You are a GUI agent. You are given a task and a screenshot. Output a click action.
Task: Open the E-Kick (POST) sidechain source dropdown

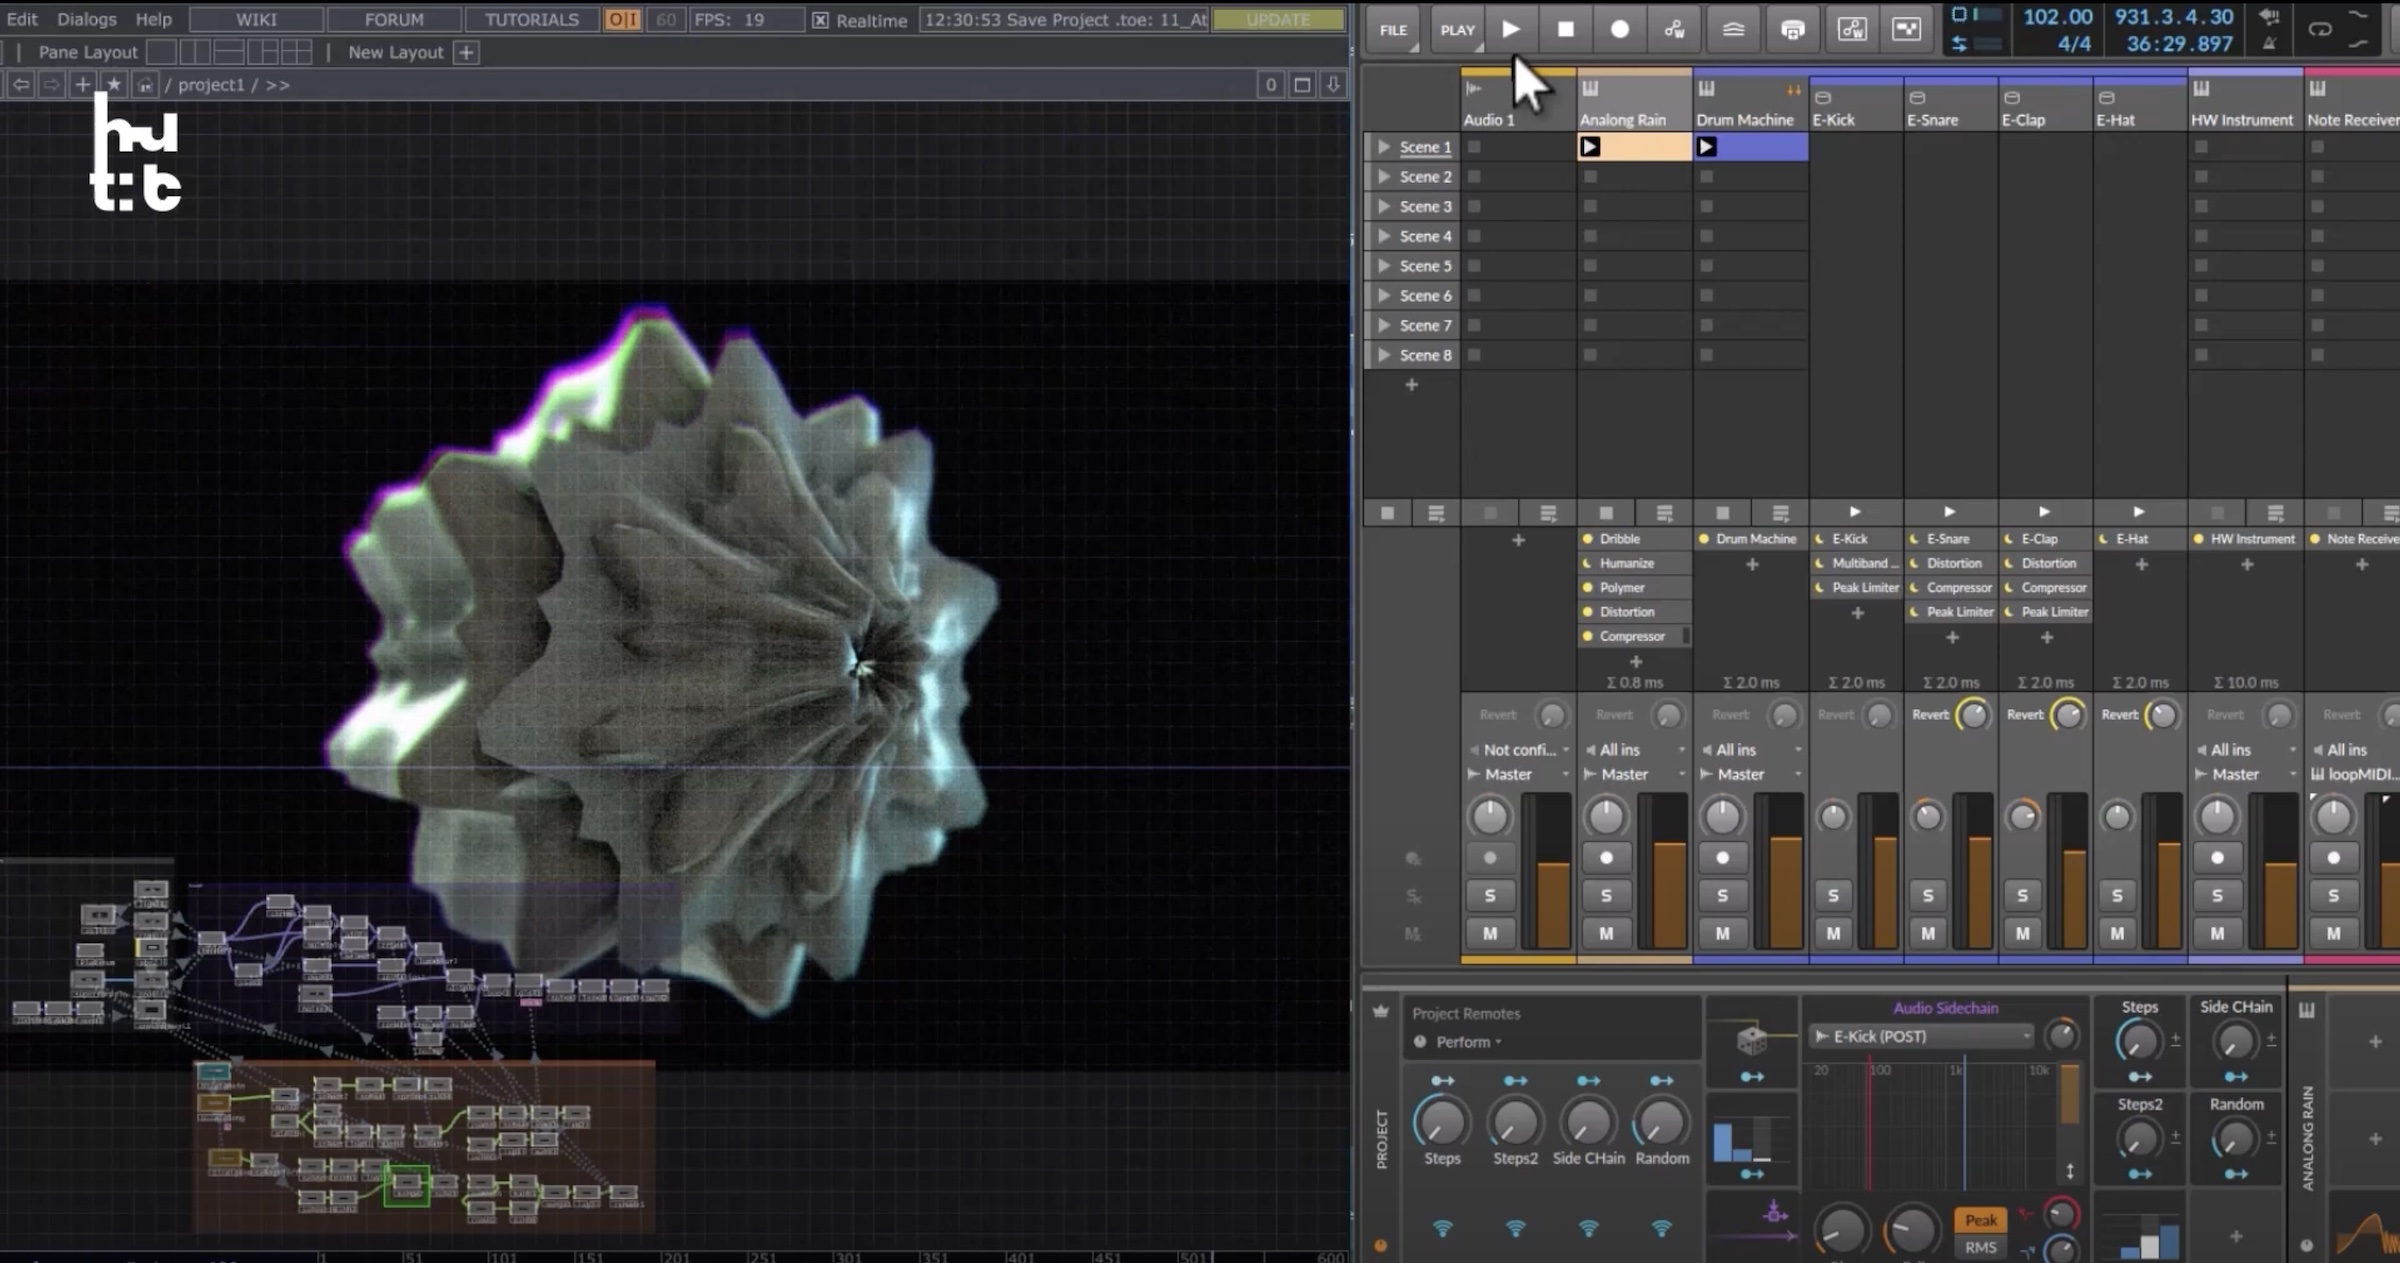(1920, 1036)
